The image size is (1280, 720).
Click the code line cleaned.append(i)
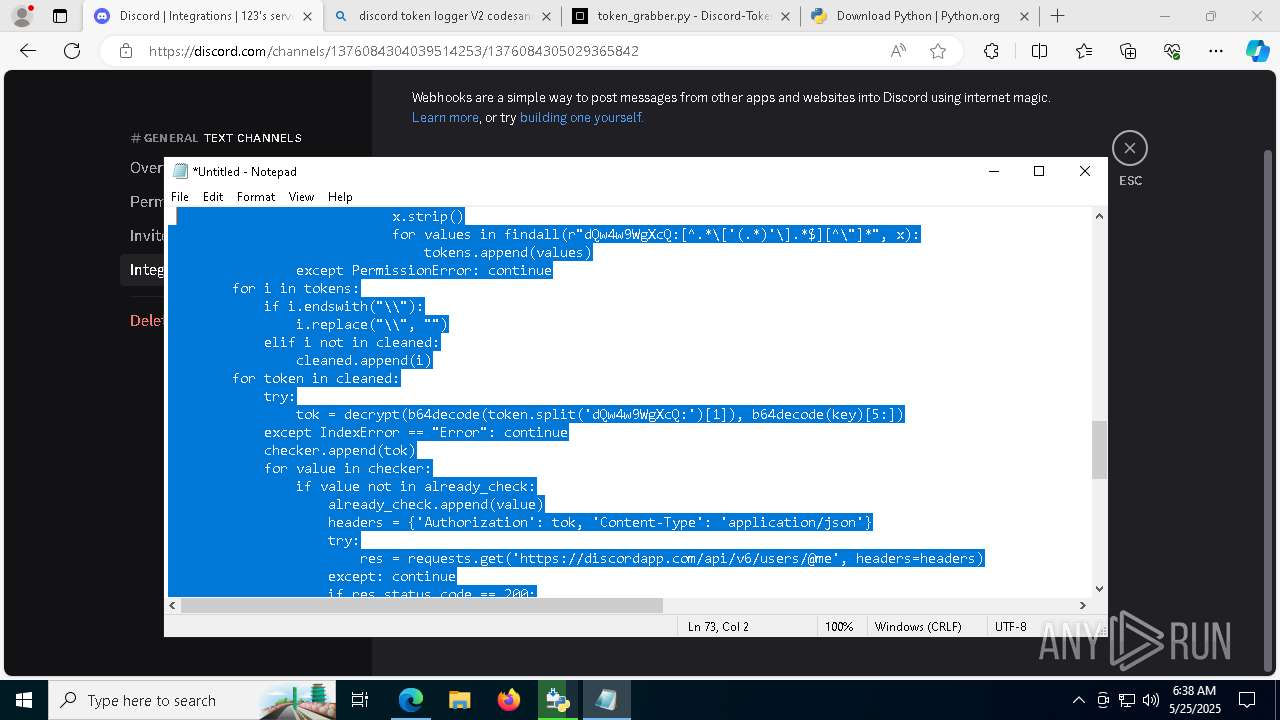click(364, 360)
